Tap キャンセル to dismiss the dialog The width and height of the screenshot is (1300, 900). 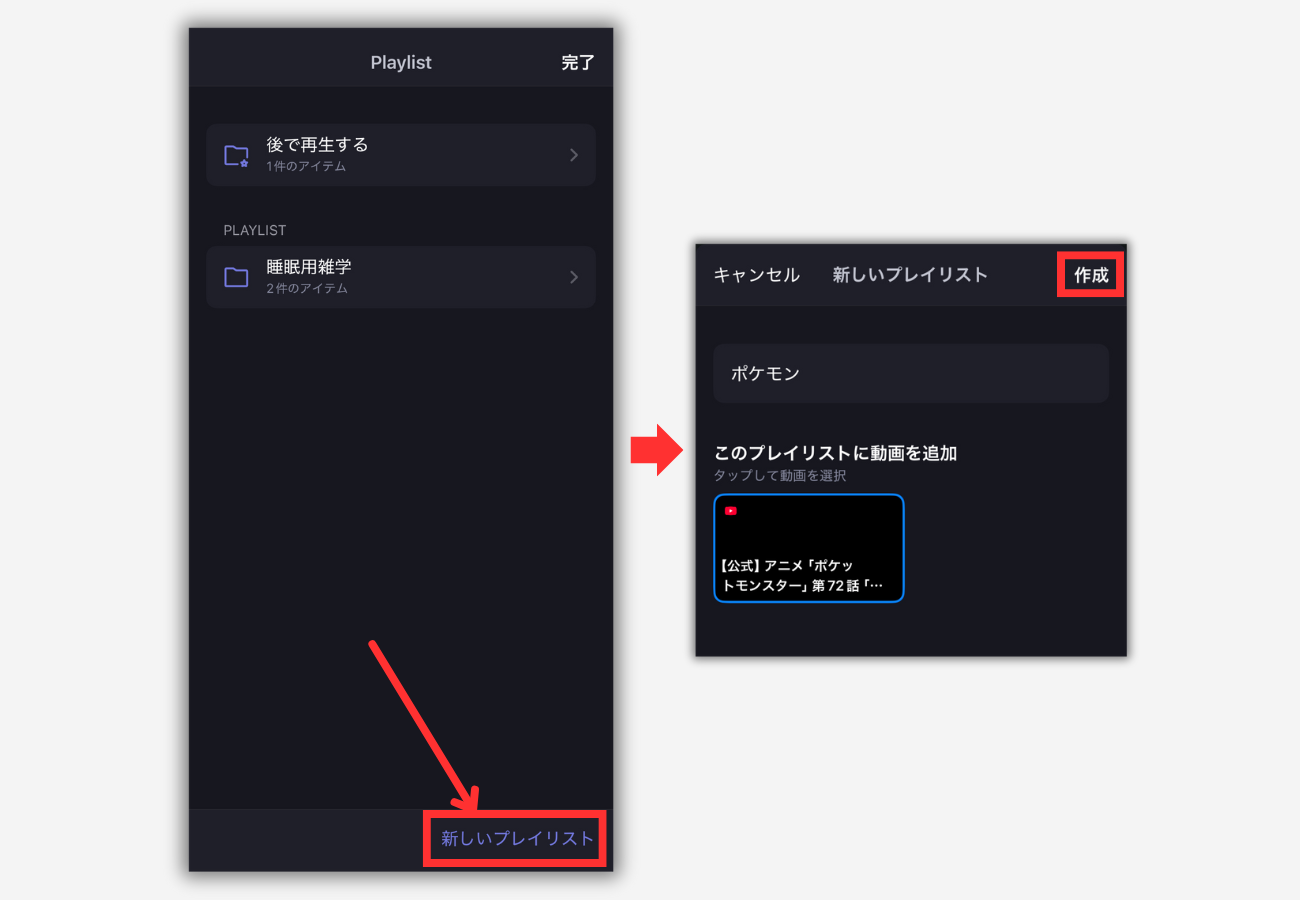click(x=756, y=275)
